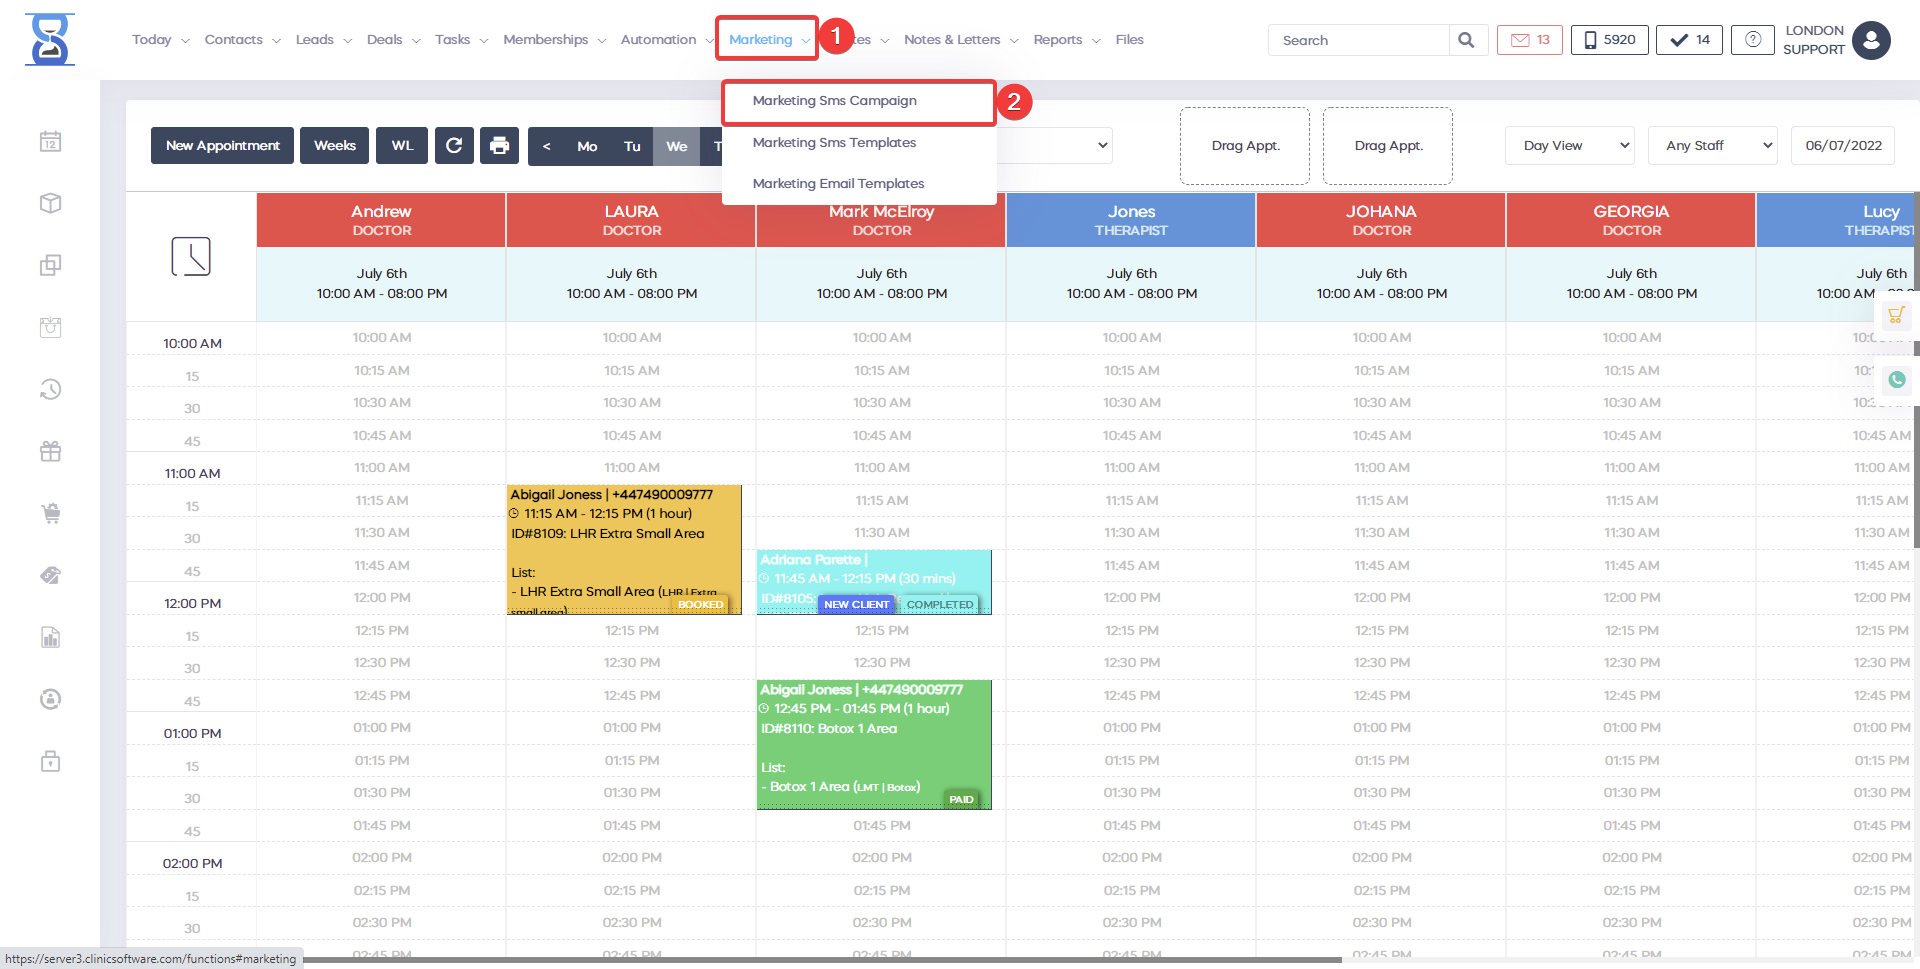
Task: Click the New Appointment button
Action: 222,146
